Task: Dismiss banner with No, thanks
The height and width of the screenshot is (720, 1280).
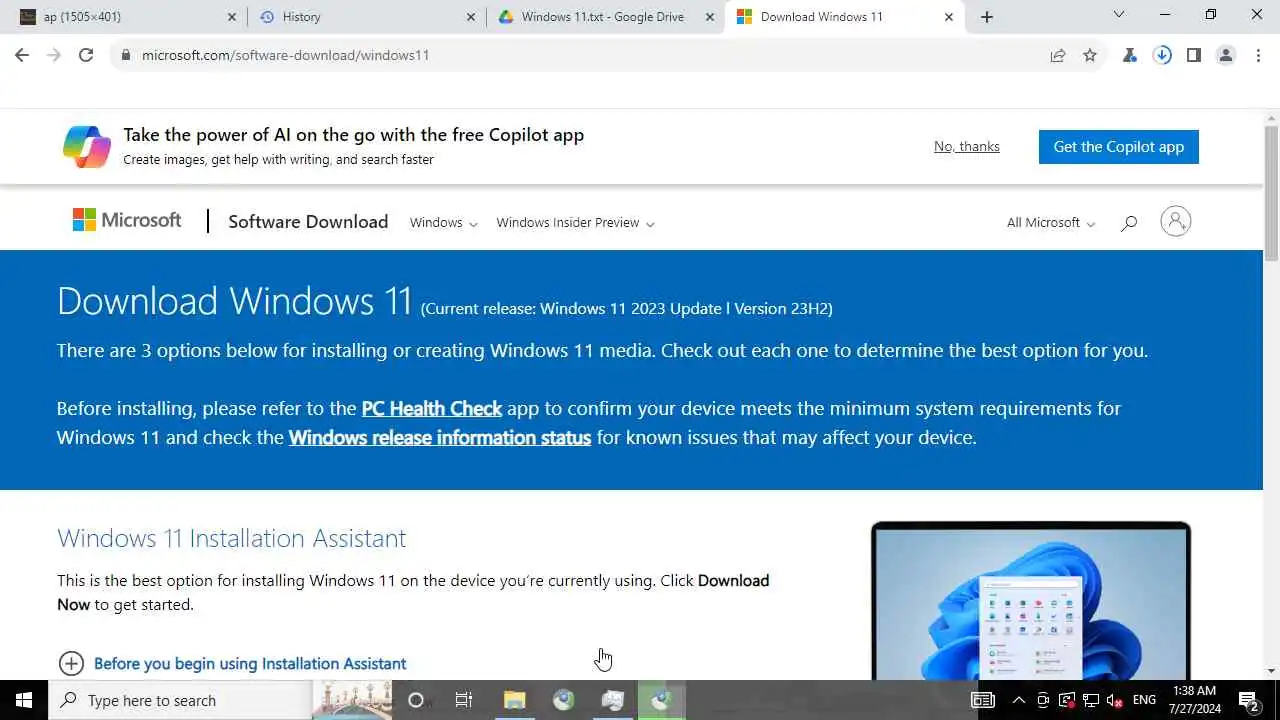Action: click(x=967, y=146)
